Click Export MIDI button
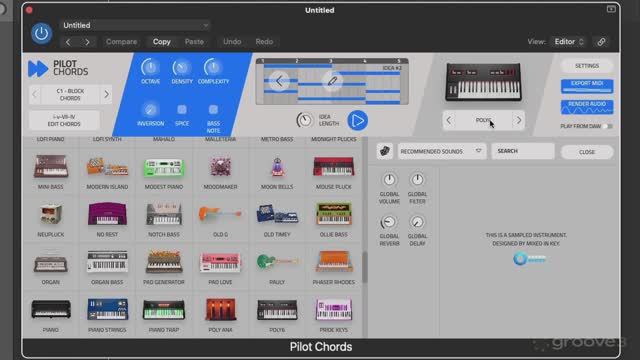640x360 pixels. 587,86
